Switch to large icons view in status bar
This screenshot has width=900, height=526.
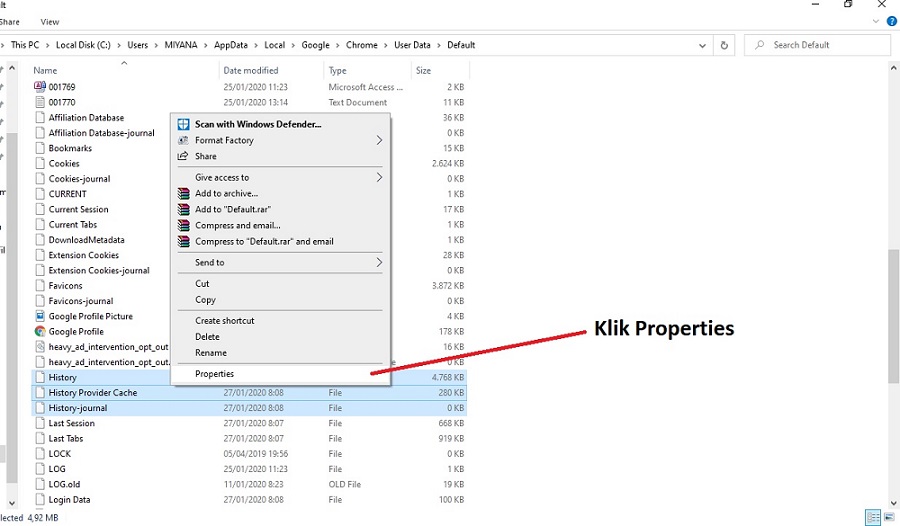click(x=889, y=517)
